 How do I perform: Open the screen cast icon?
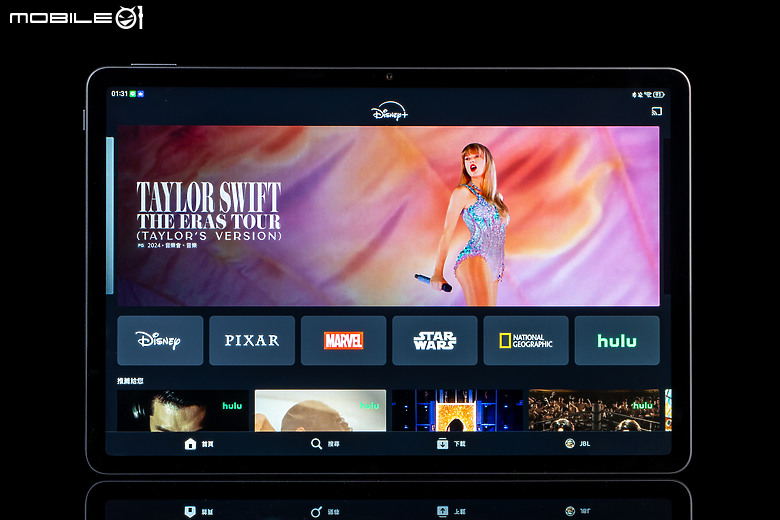(x=657, y=111)
